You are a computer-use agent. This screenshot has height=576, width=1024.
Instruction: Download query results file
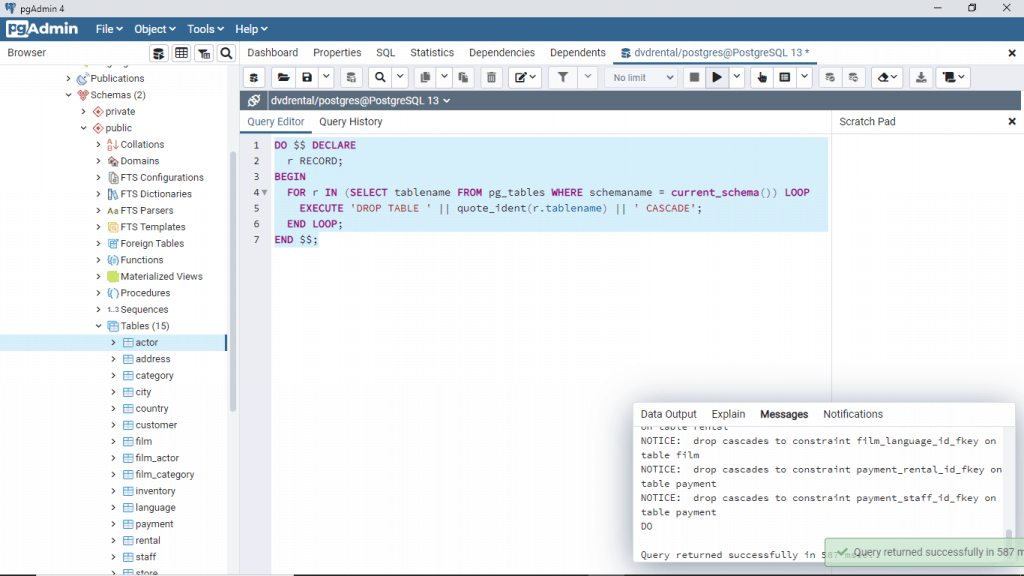[921, 78]
